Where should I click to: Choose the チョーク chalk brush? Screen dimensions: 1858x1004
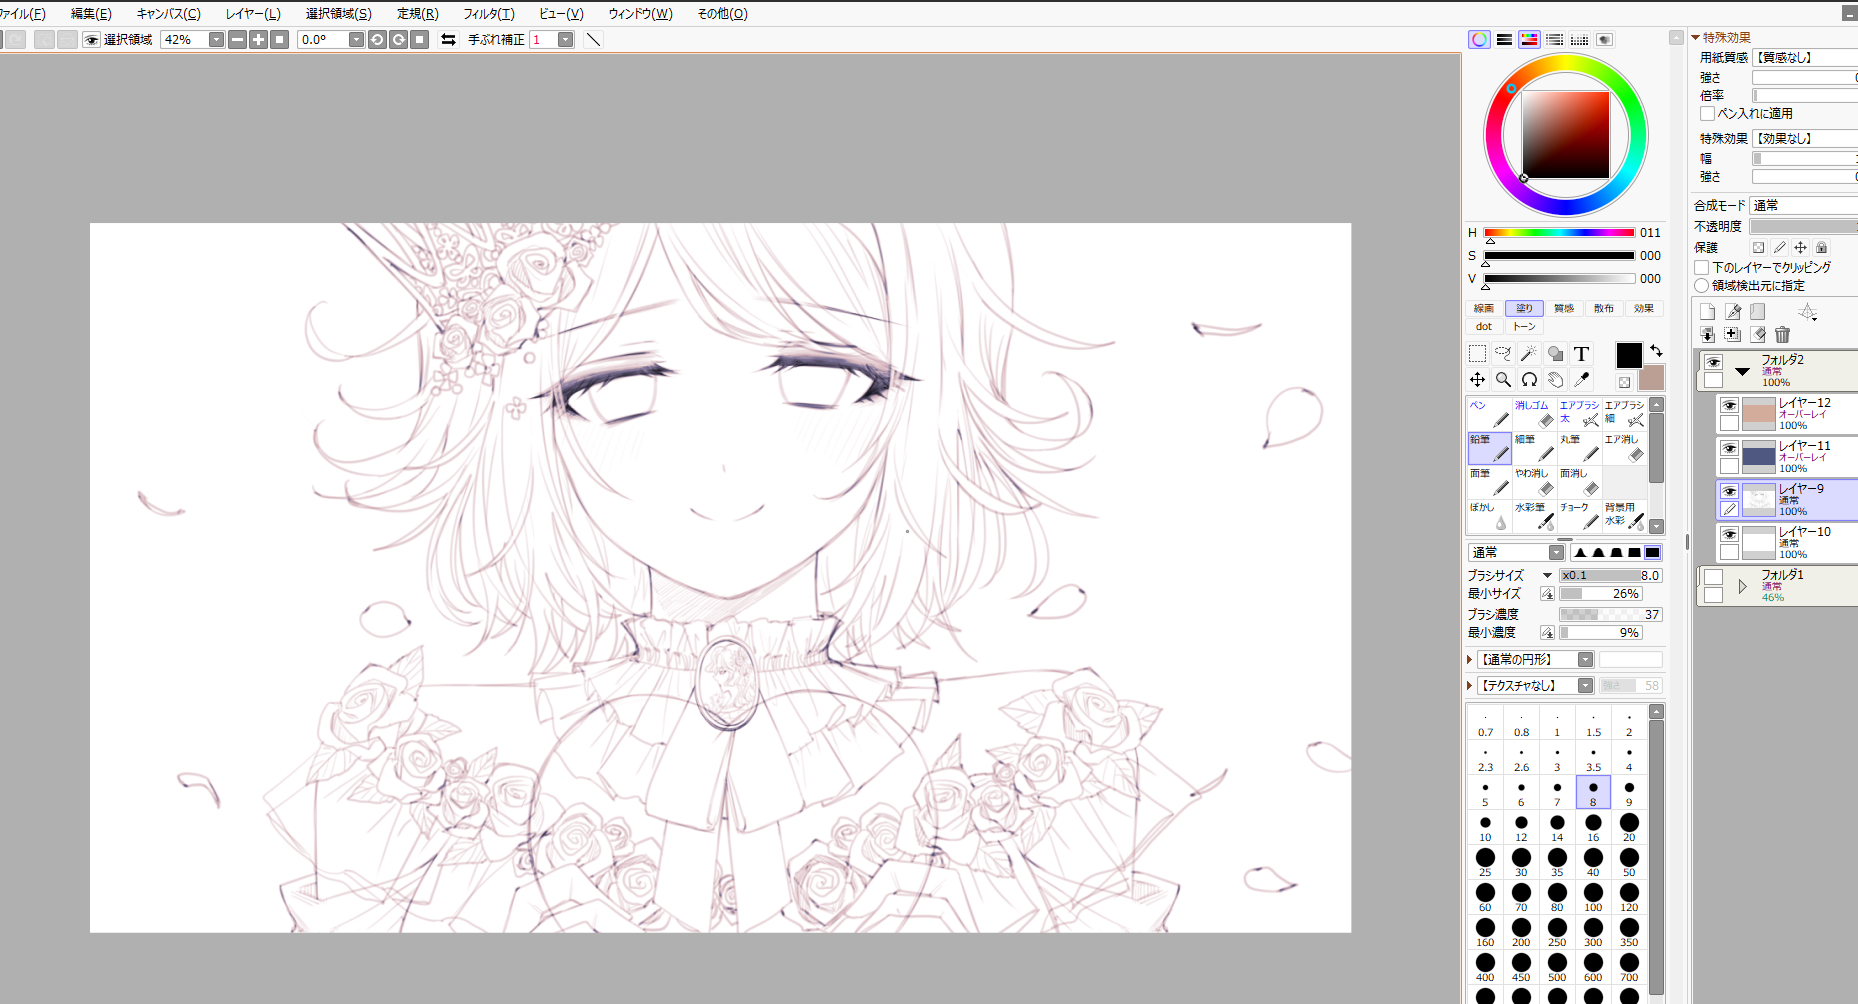tap(1579, 516)
